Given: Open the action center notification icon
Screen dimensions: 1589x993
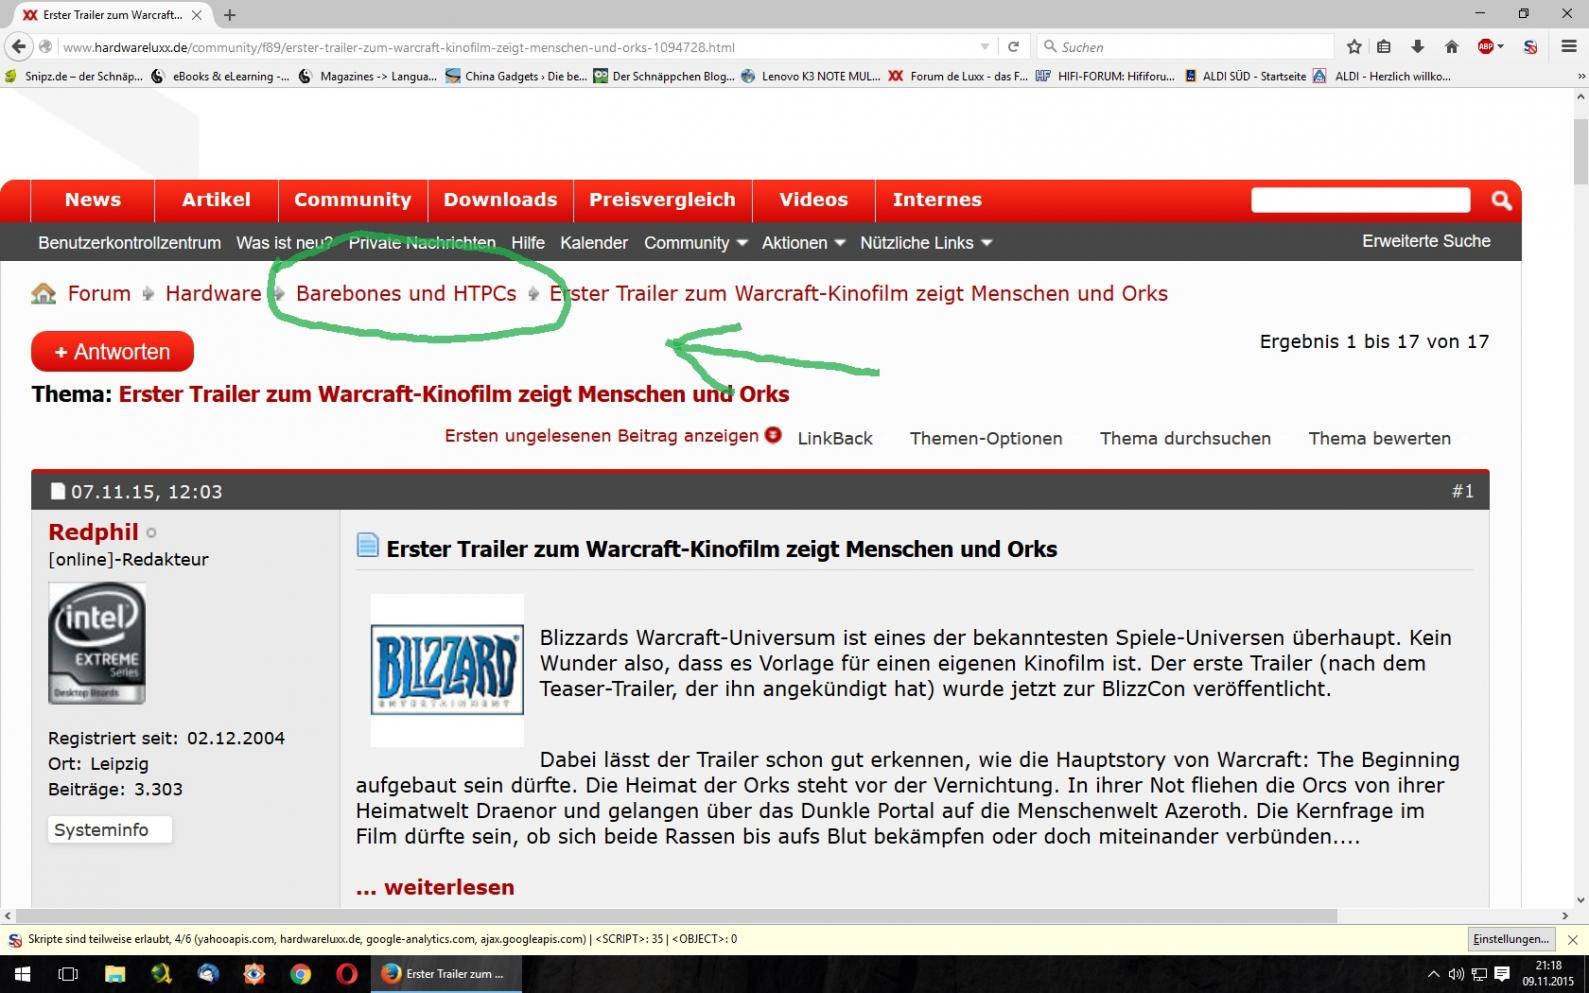Looking at the screenshot, I should tap(1502, 974).
